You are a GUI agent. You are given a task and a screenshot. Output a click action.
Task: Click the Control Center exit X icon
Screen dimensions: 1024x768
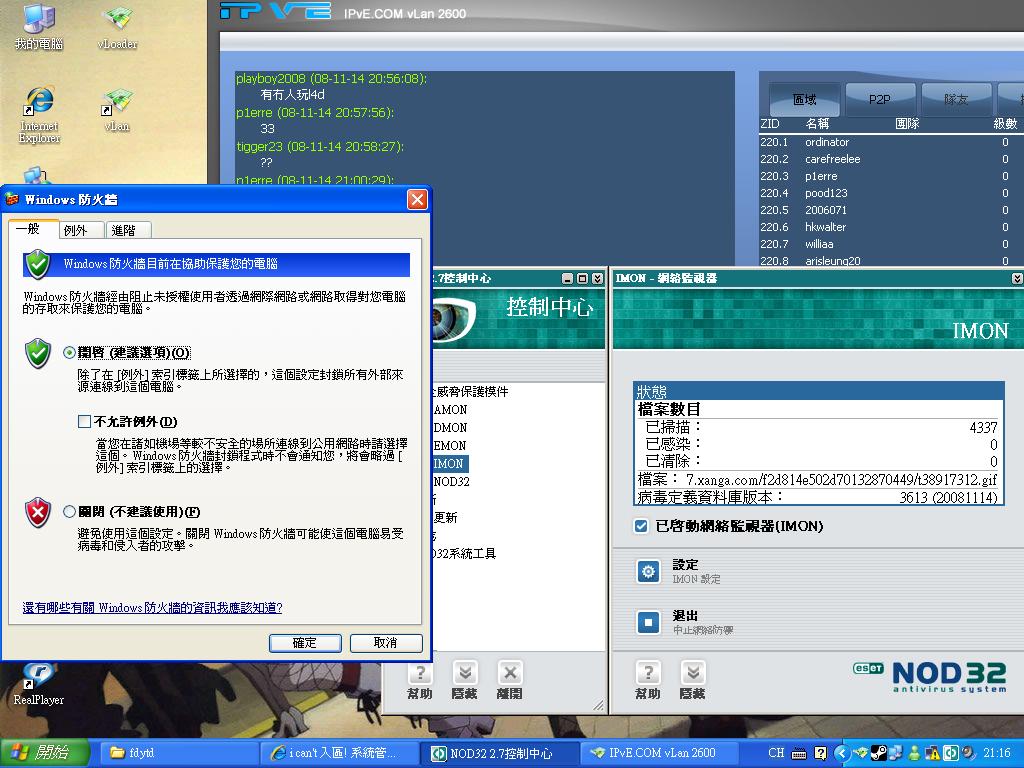[510, 673]
